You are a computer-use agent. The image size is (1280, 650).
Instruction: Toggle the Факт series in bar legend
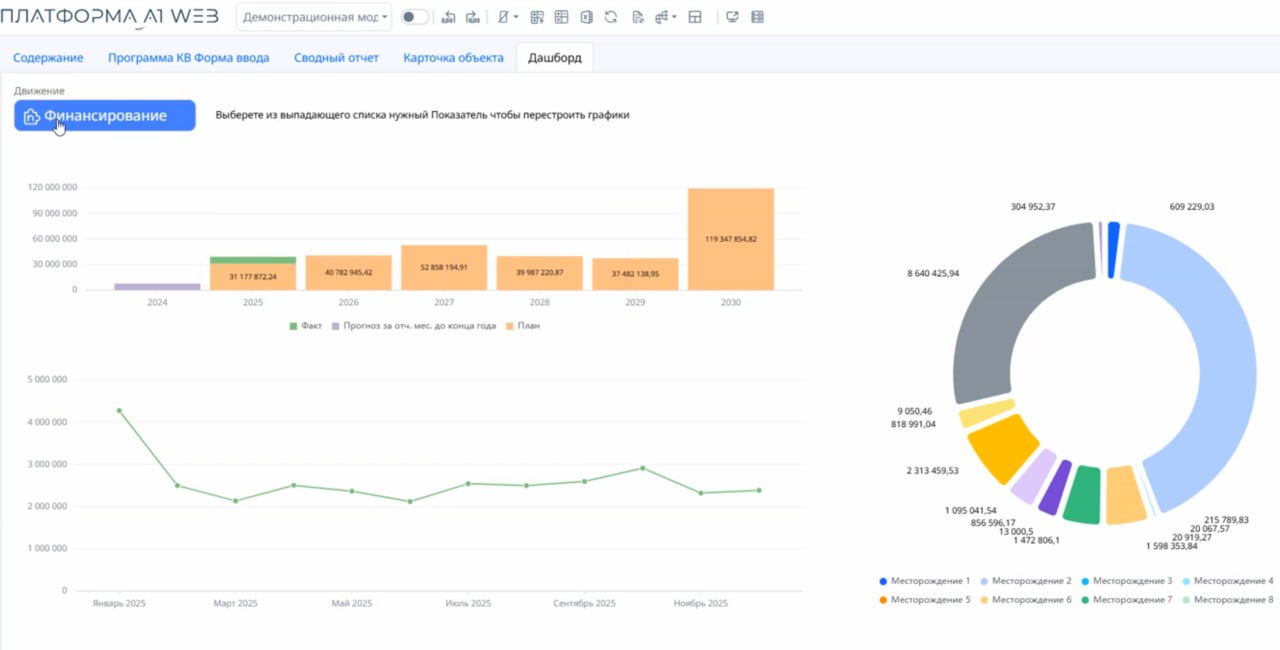coord(306,326)
